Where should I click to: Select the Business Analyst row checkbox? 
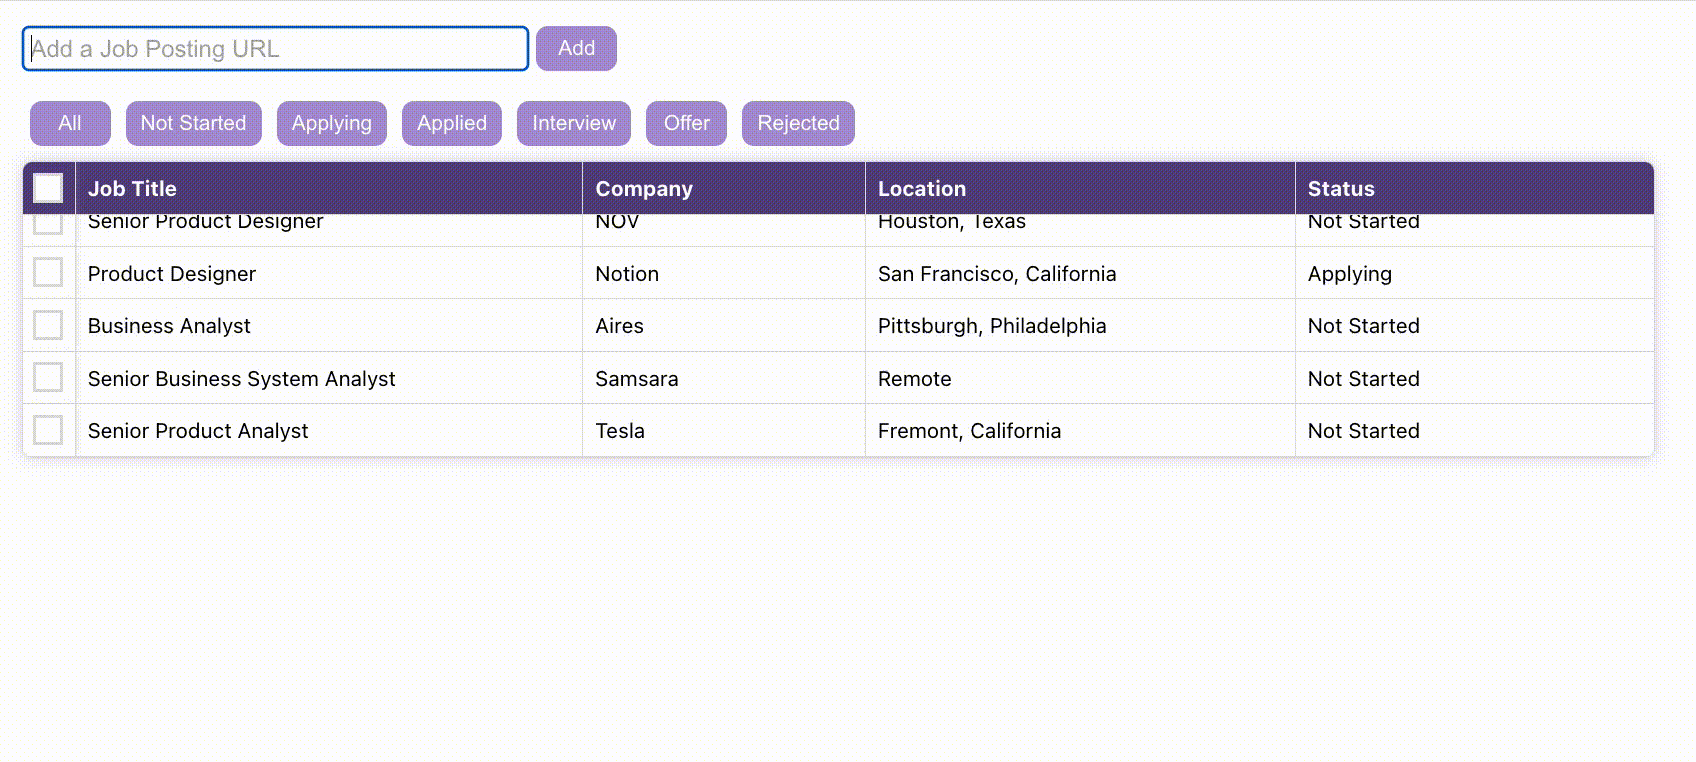coord(48,325)
